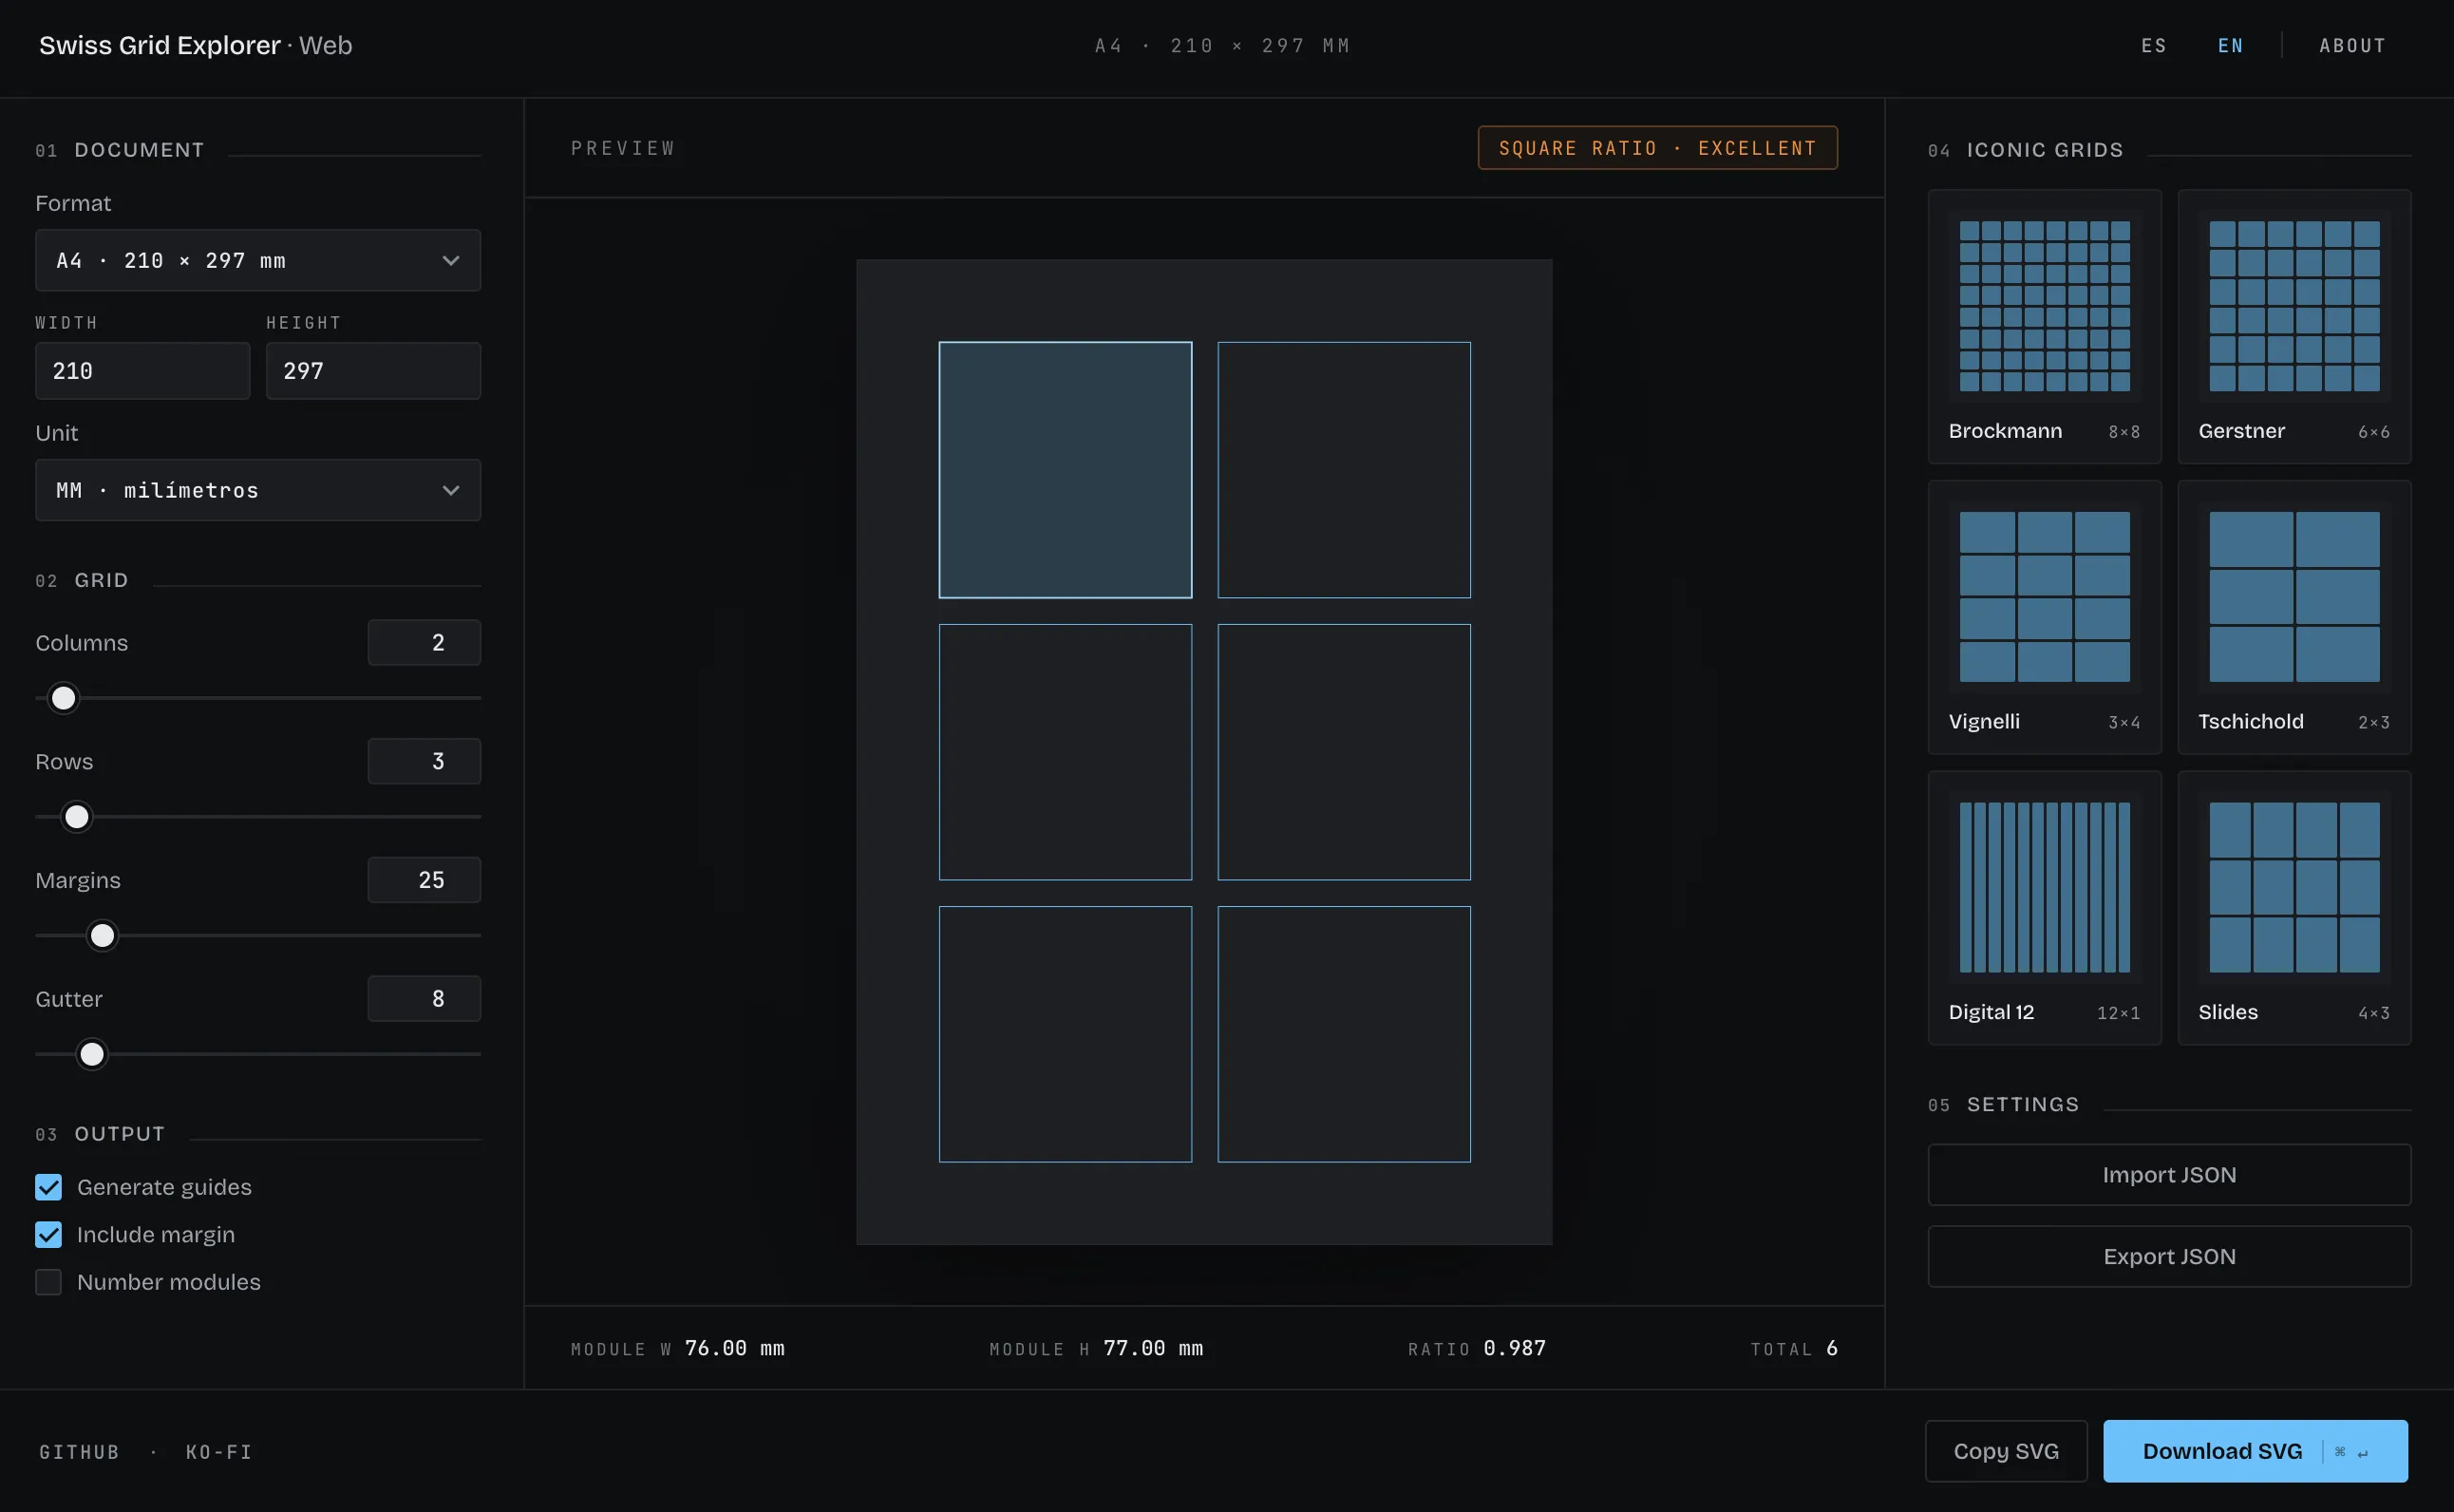Screen dimensions: 2454x1512
Task: Click the Margins slider handle
Action: [x=102, y=936]
